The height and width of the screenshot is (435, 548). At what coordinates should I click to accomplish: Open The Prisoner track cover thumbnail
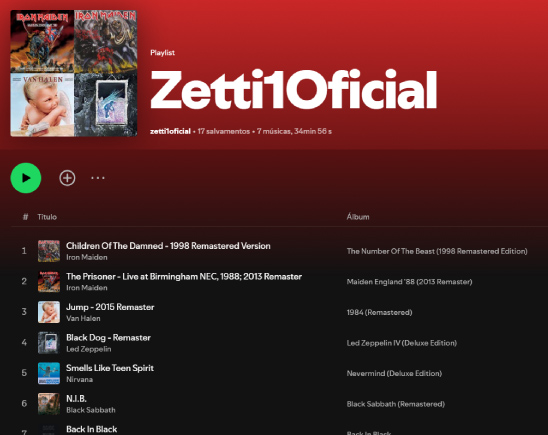[49, 281]
